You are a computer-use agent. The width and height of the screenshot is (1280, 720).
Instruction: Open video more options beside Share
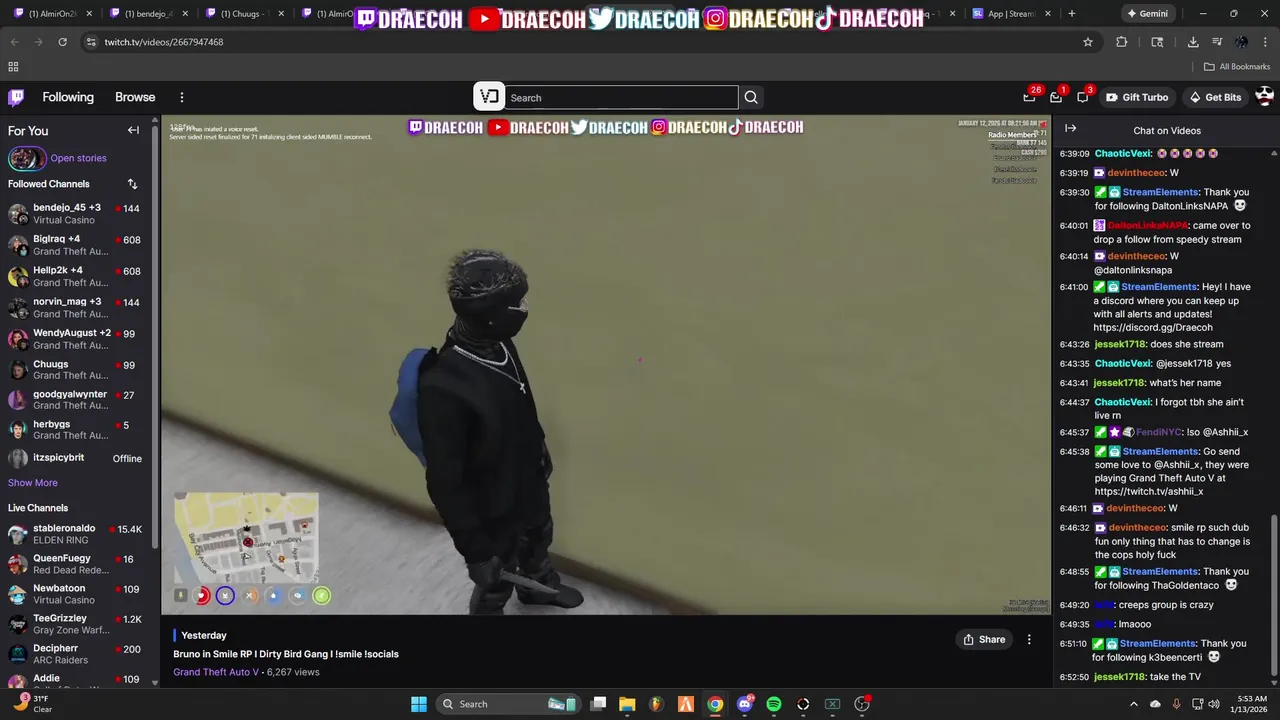coord(1029,640)
